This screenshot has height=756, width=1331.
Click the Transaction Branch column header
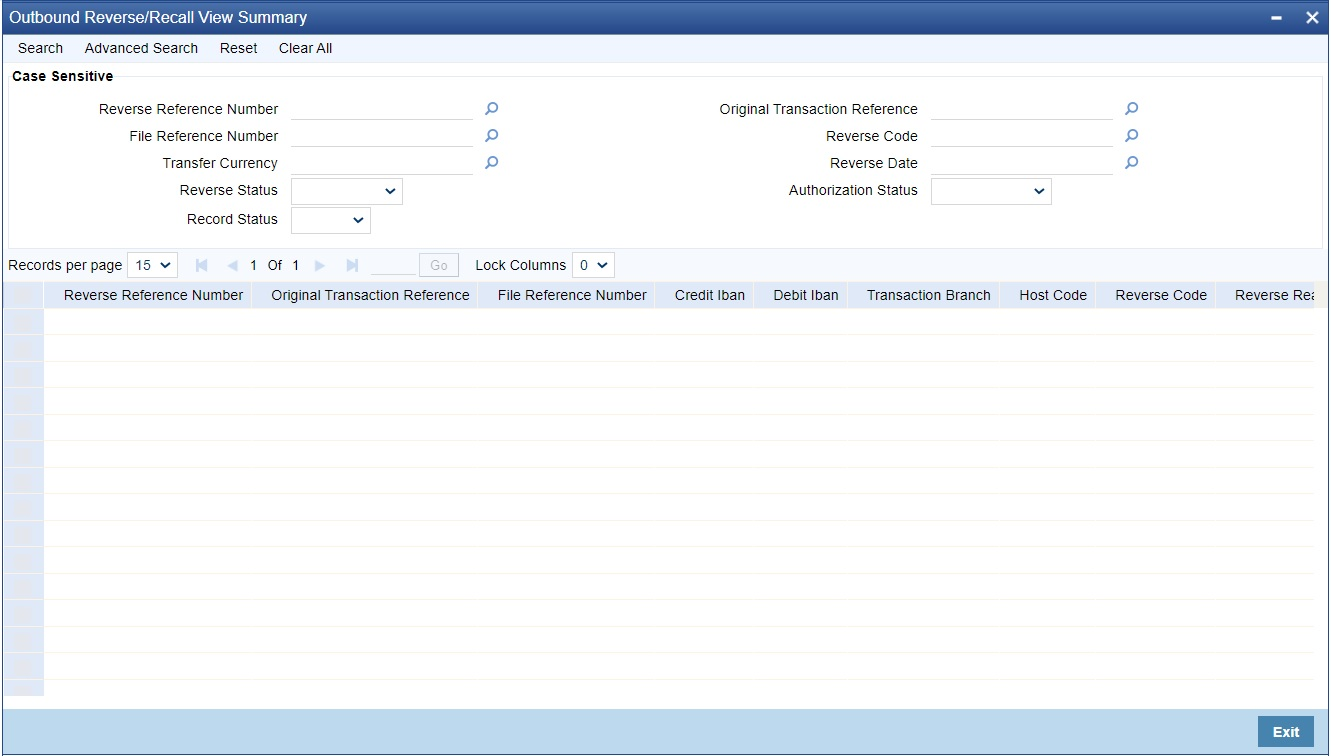click(x=929, y=295)
